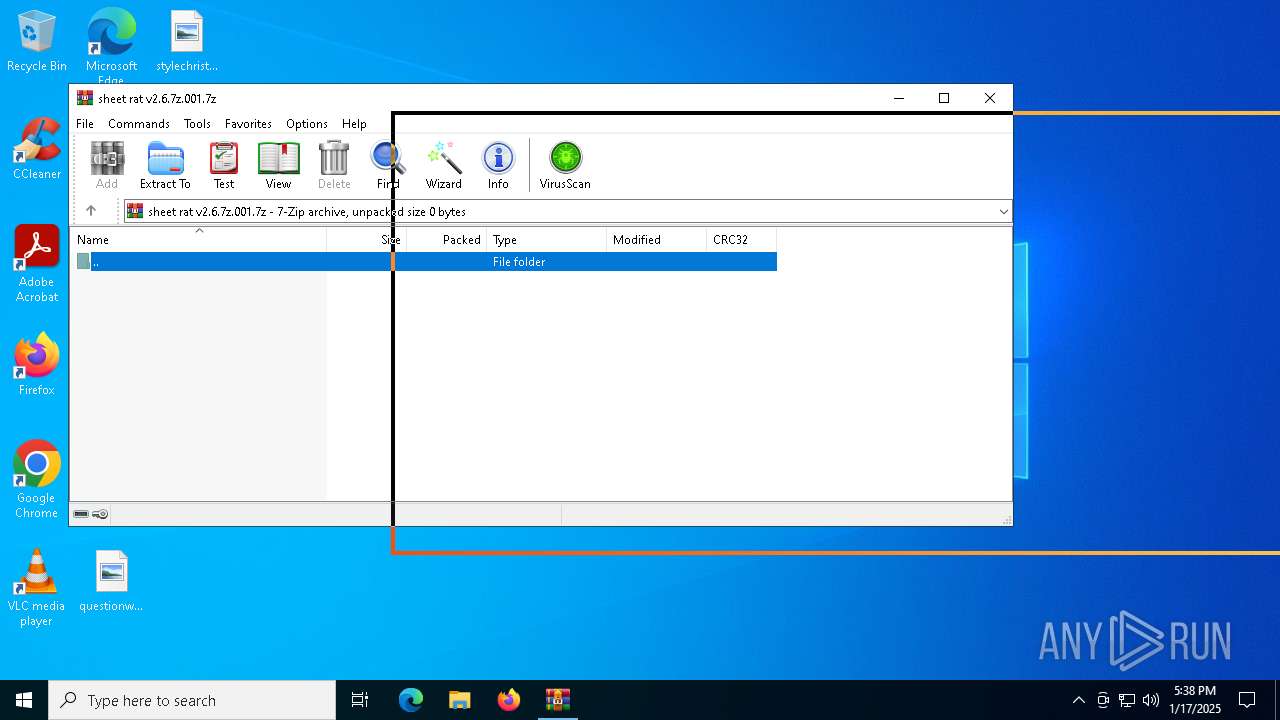Open the Tools menu
Screen dimensions: 1280x720
[197, 124]
